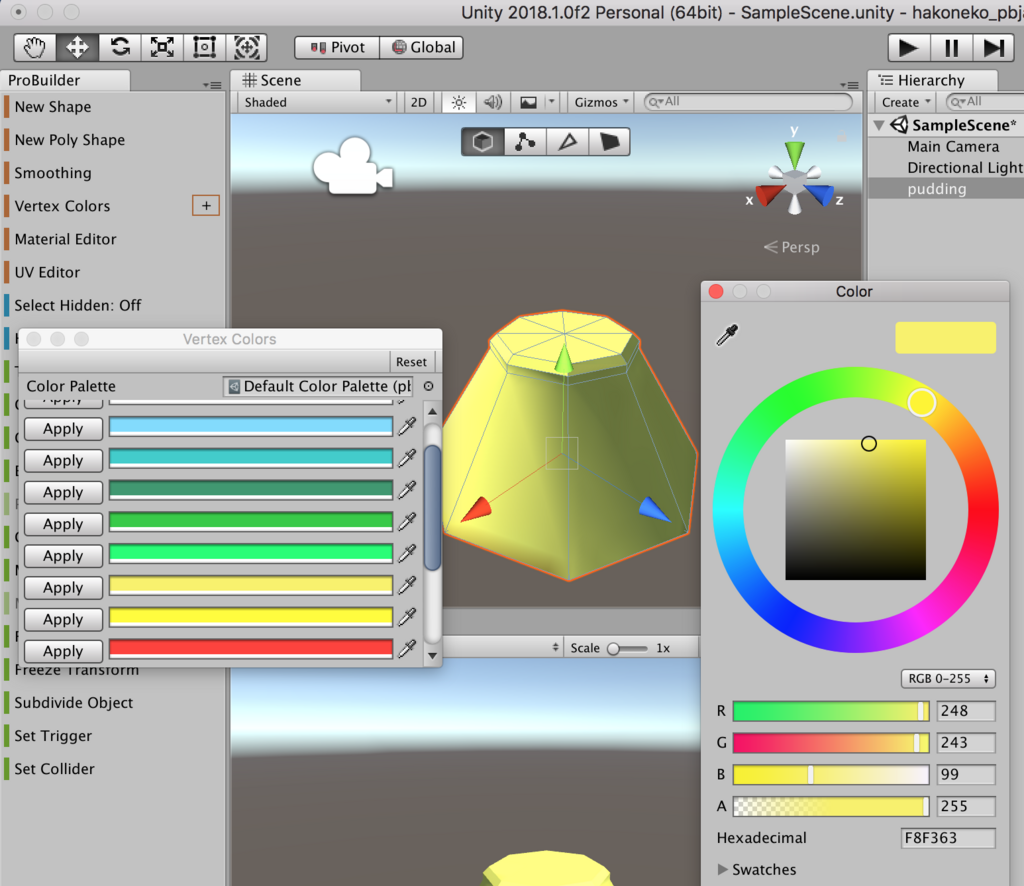Adjust the B channel slider
The width and height of the screenshot is (1024, 886).
(831, 774)
